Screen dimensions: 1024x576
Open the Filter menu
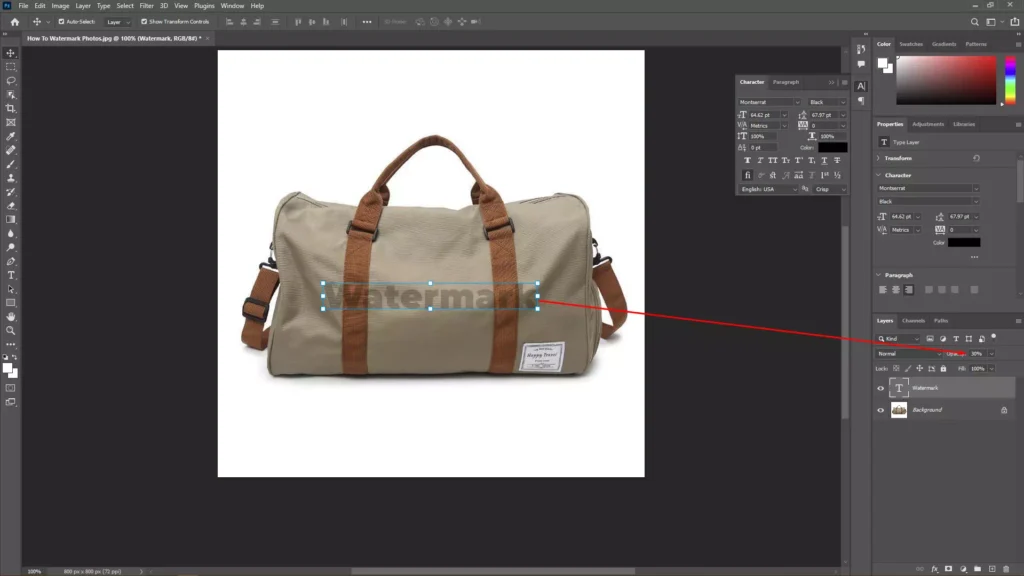pyautogui.click(x=146, y=6)
